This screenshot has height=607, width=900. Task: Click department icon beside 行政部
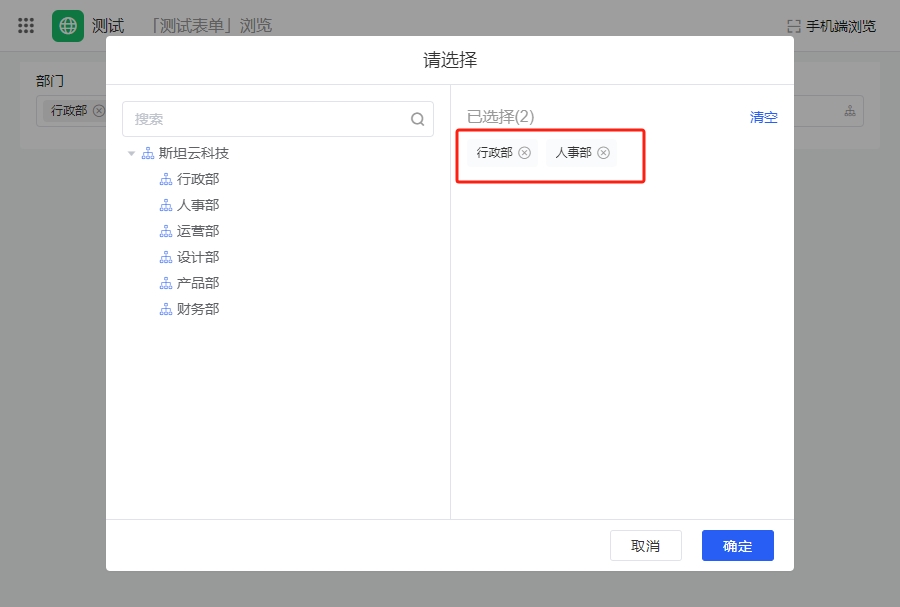coord(166,180)
